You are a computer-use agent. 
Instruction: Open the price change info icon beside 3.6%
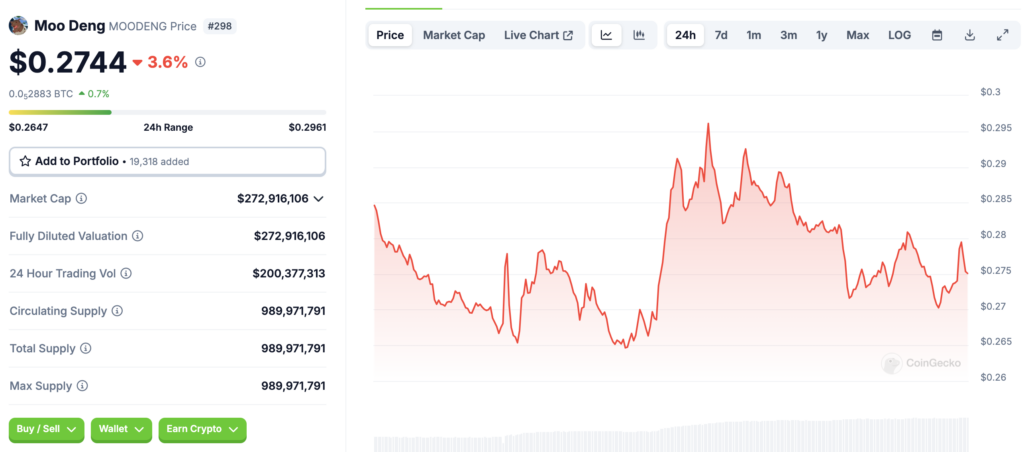[x=200, y=62]
